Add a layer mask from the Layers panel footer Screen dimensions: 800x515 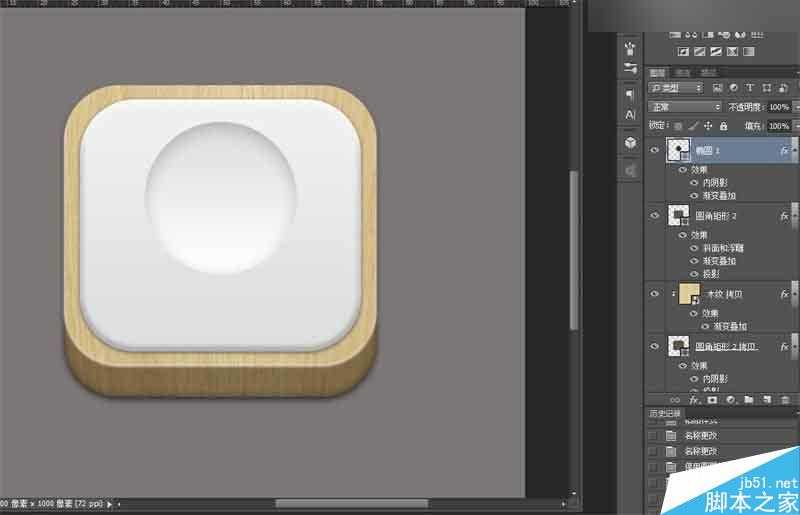[712, 399]
